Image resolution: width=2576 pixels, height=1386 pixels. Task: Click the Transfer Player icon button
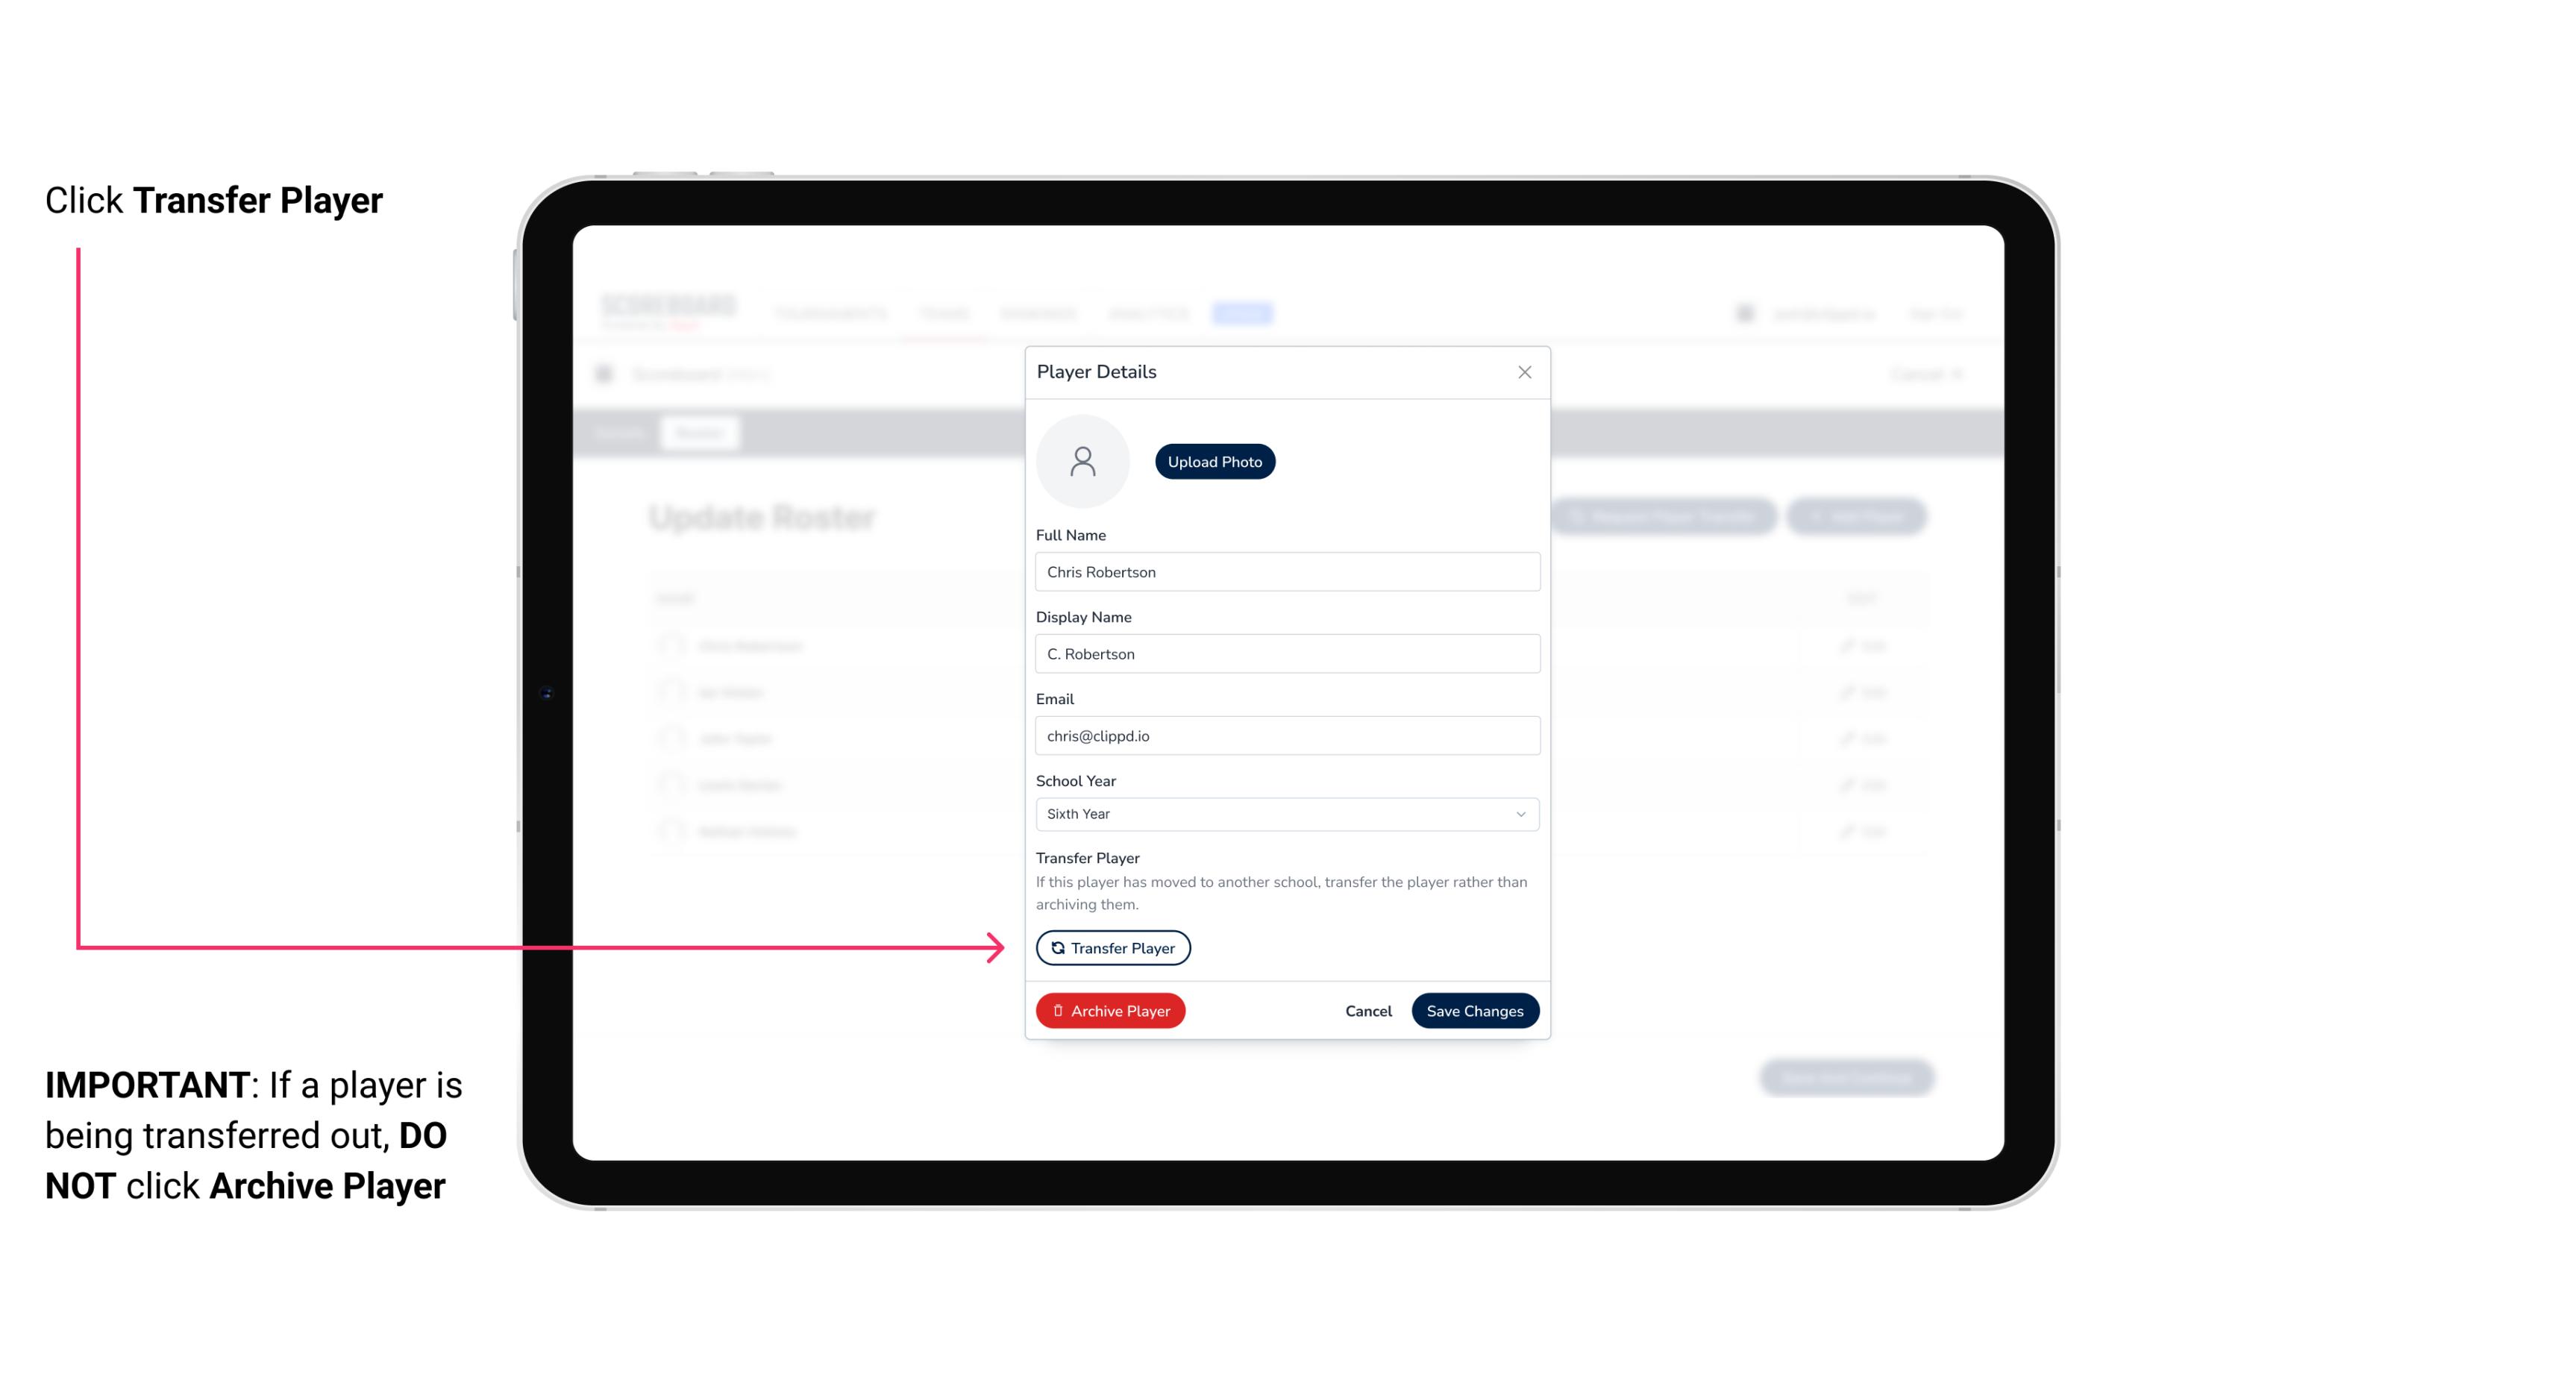coord(1112,947)
